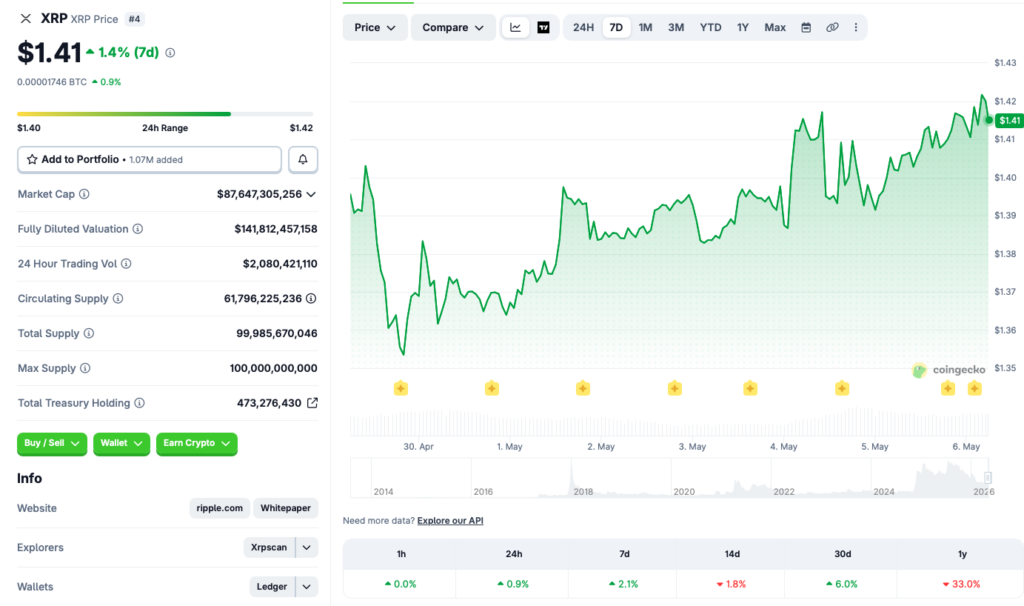Image resolution: width=1024 pixels, height=606 pixels.
Task: Click the 7d column value 2.1%
Action: (x=623, y=584)
